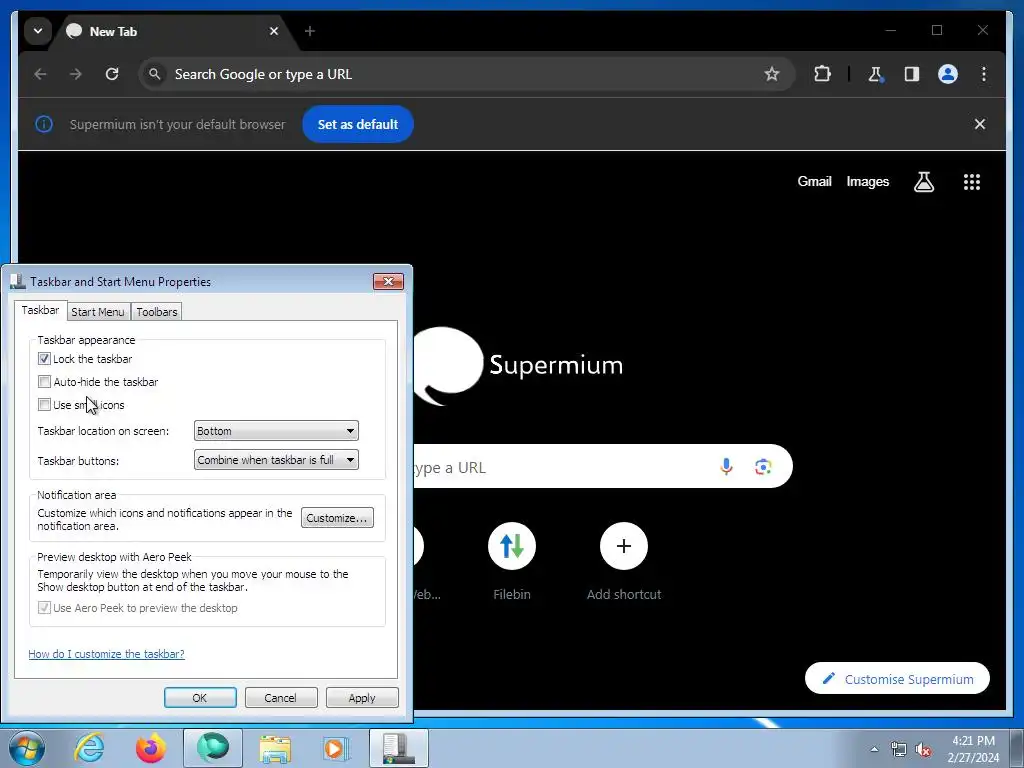1024x768 pixels.
Task: Open the network tray icon
Action: pyautogui.click(x=899, y=749)
